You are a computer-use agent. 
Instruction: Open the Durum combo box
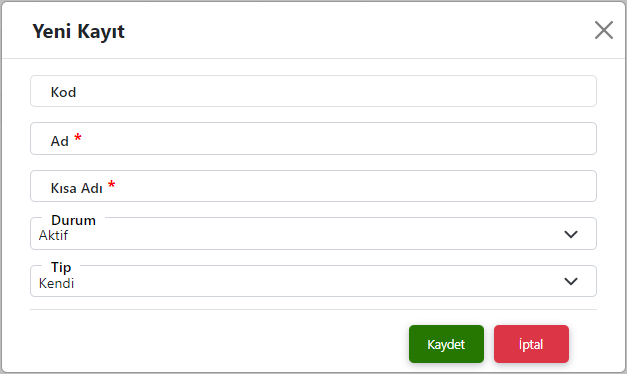[314, 234]
